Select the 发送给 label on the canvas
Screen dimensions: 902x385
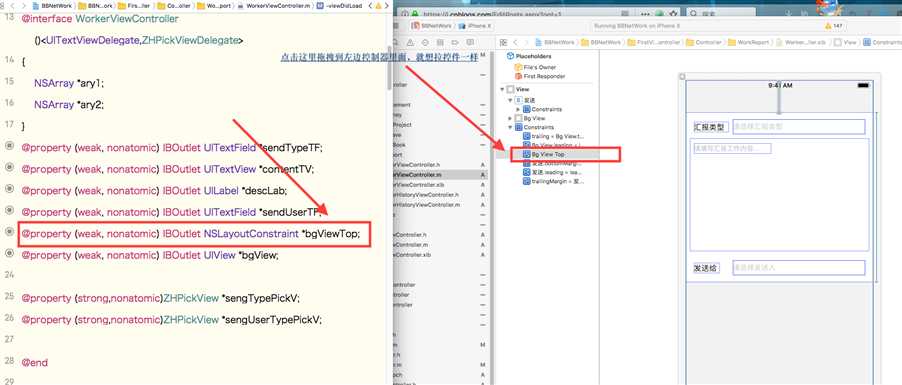(706, 268)
